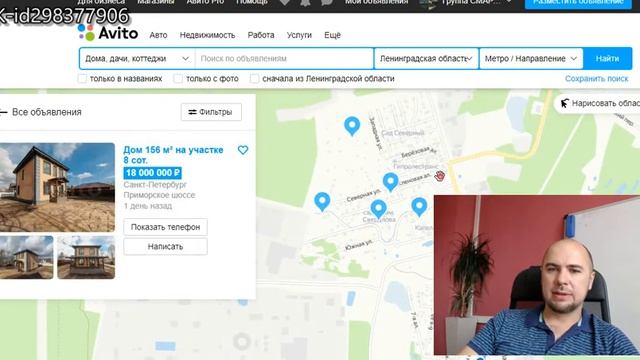Open the Услуги section
The height and width of the screenshot is (360, 640).
pyautogui.click(x=299, y=35)
